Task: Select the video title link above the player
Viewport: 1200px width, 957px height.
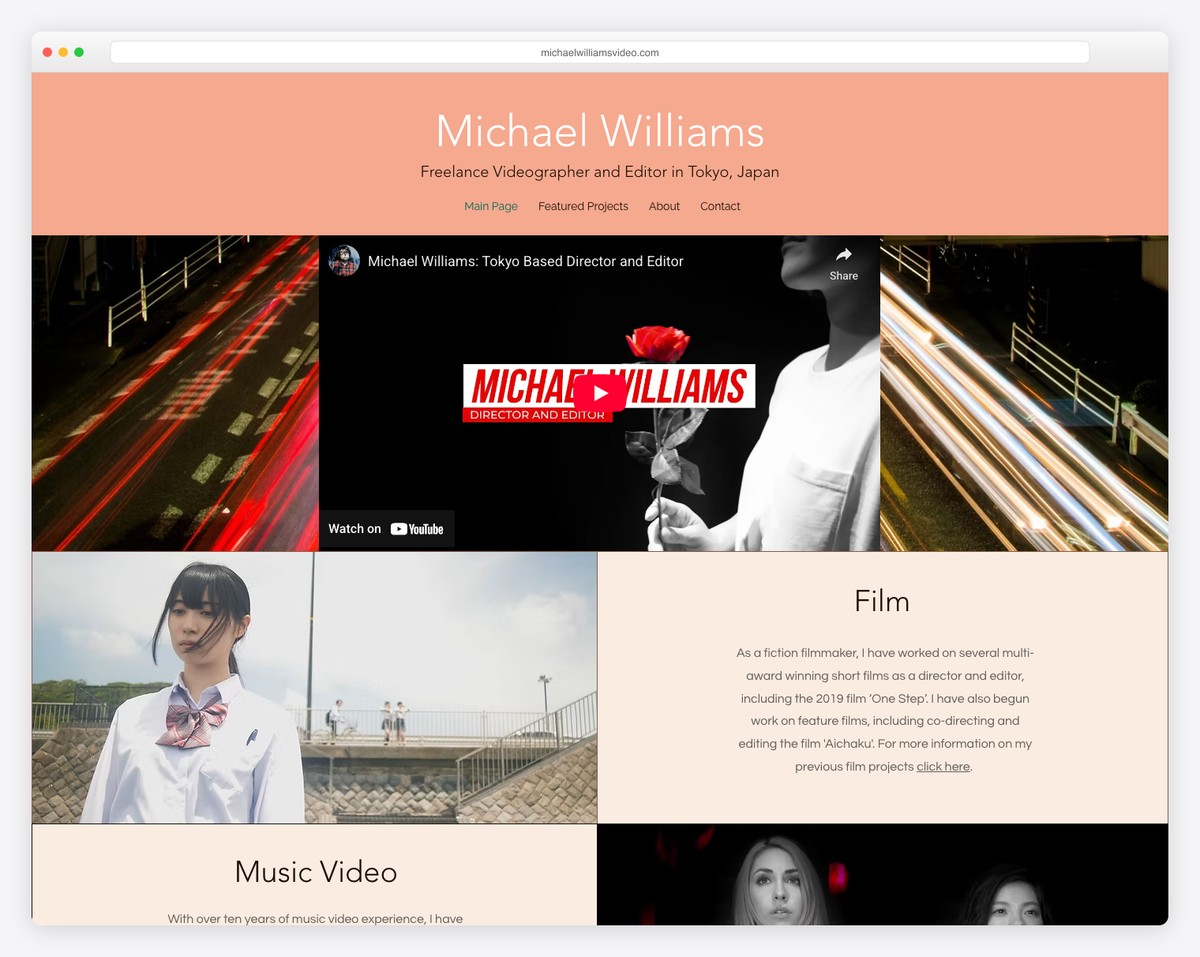Action: [526, 261]
